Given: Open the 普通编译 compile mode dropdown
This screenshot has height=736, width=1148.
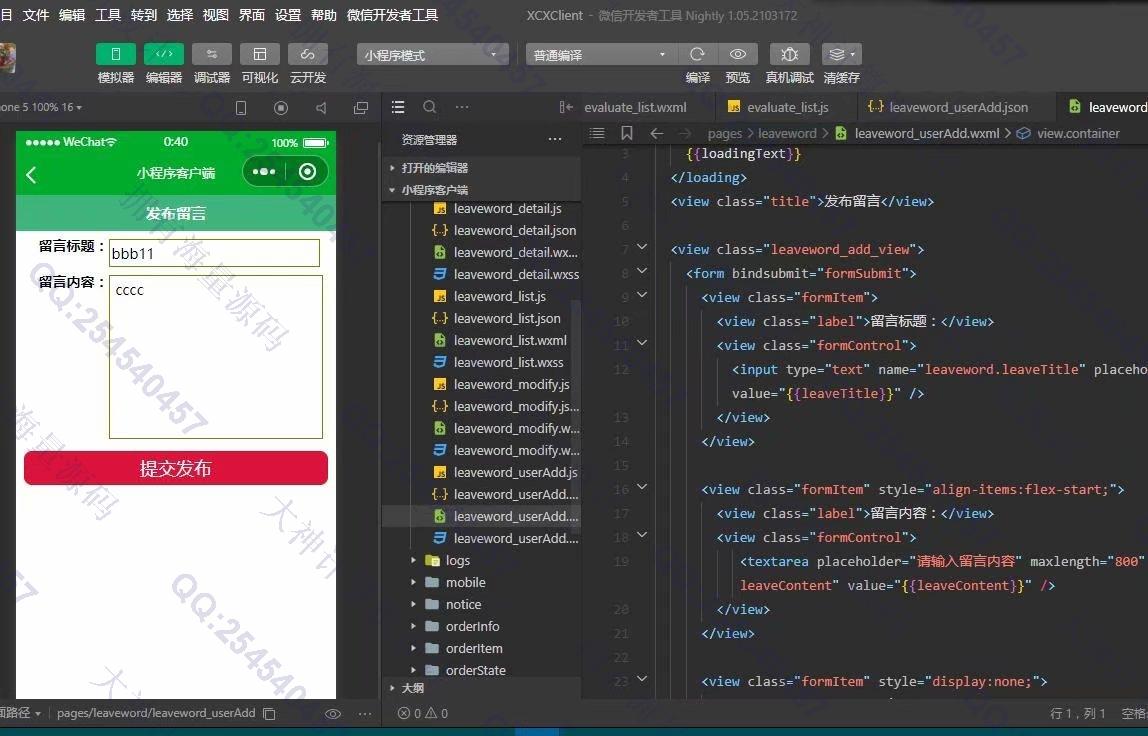Looking at the screenshot, I should (600, 55).
